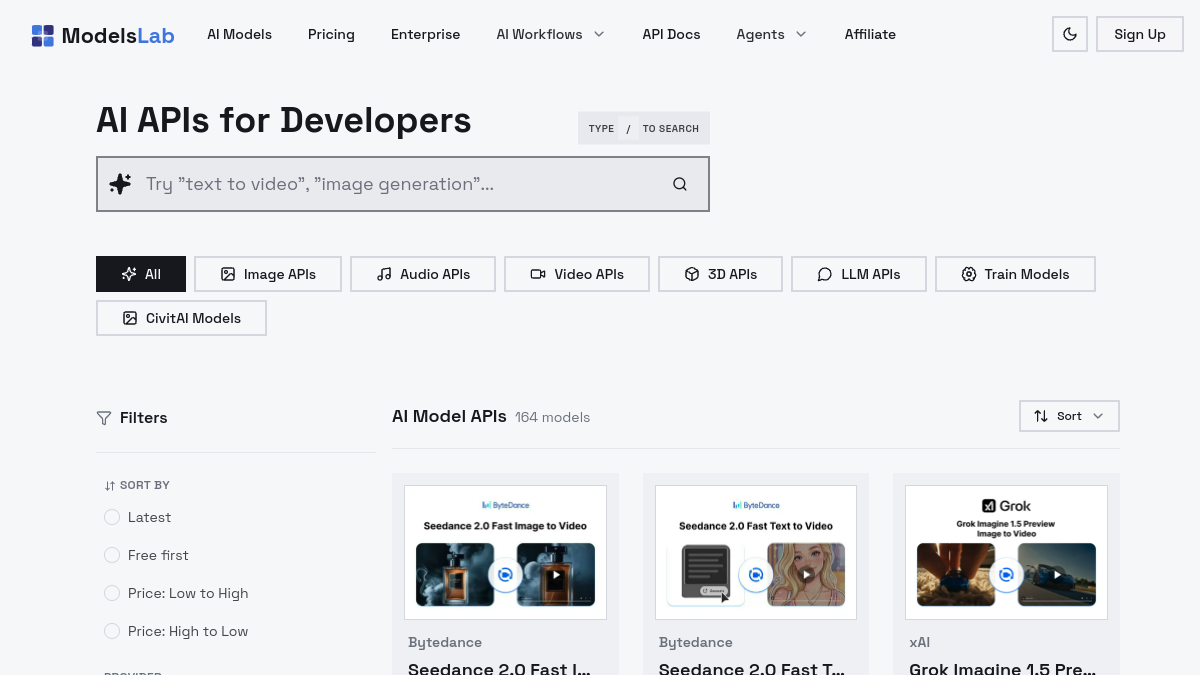
Task: Click the Filters funnel icon
Action: click(x=104, y=418)
